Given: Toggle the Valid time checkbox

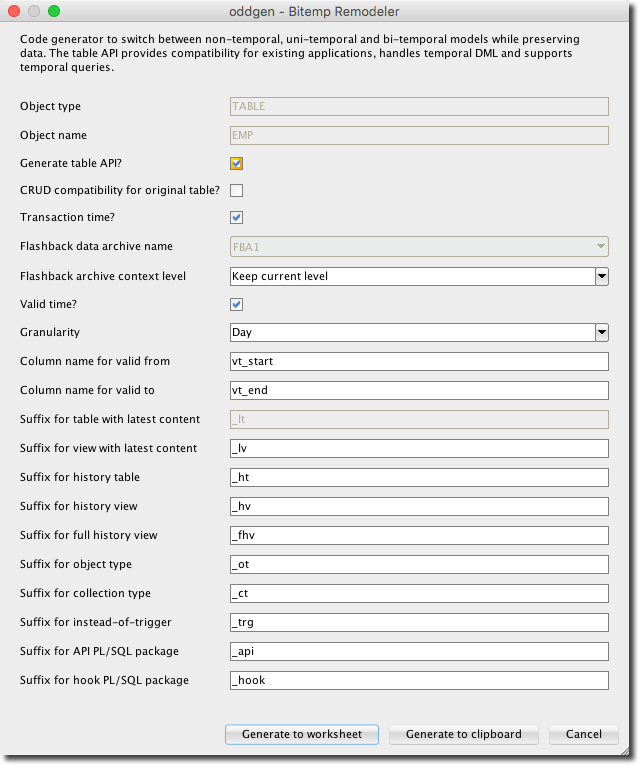Looking at the screenshot, I should click(x=237, y=304).
